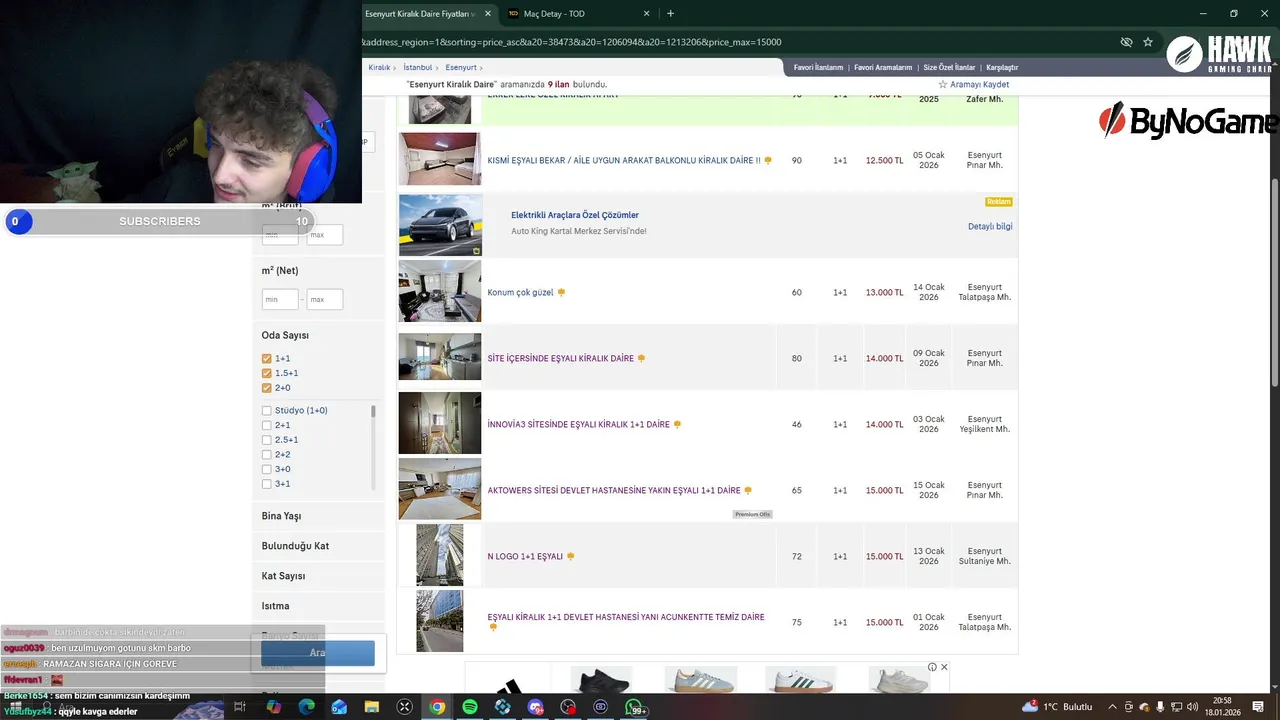The height and width of the screenshot is (720, 1280).
Task: Open a new browser tab
Action: click(x=670, y=14)
